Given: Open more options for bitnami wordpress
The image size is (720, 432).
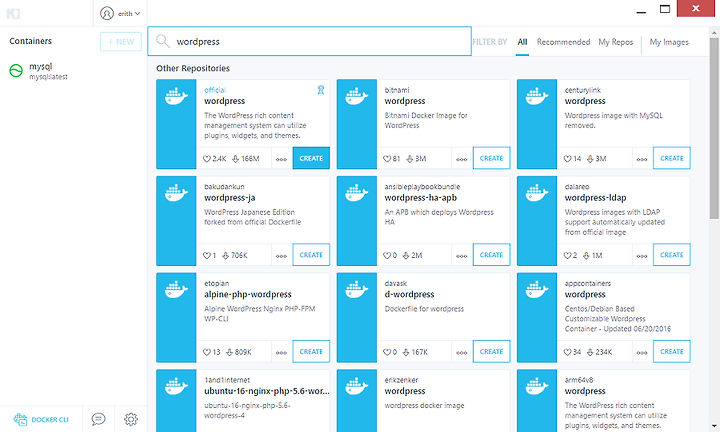Looking at the screenshot, I should (x=461, y=159).
